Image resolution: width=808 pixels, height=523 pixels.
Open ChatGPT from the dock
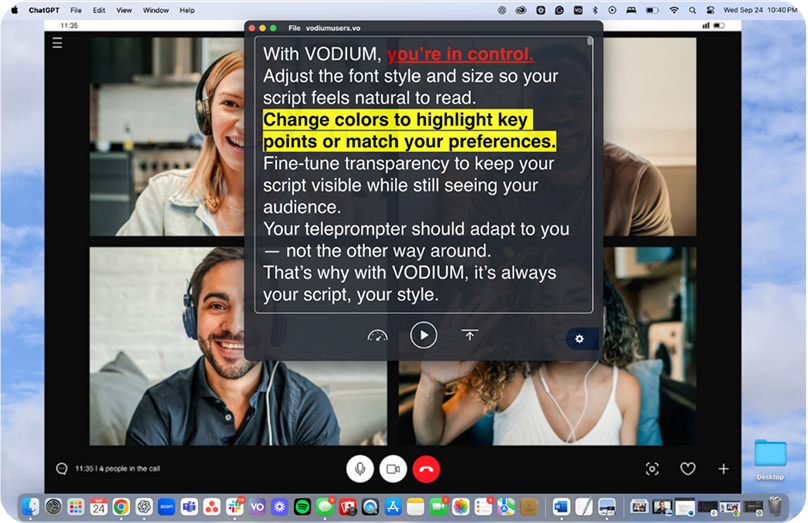point(144,508)
